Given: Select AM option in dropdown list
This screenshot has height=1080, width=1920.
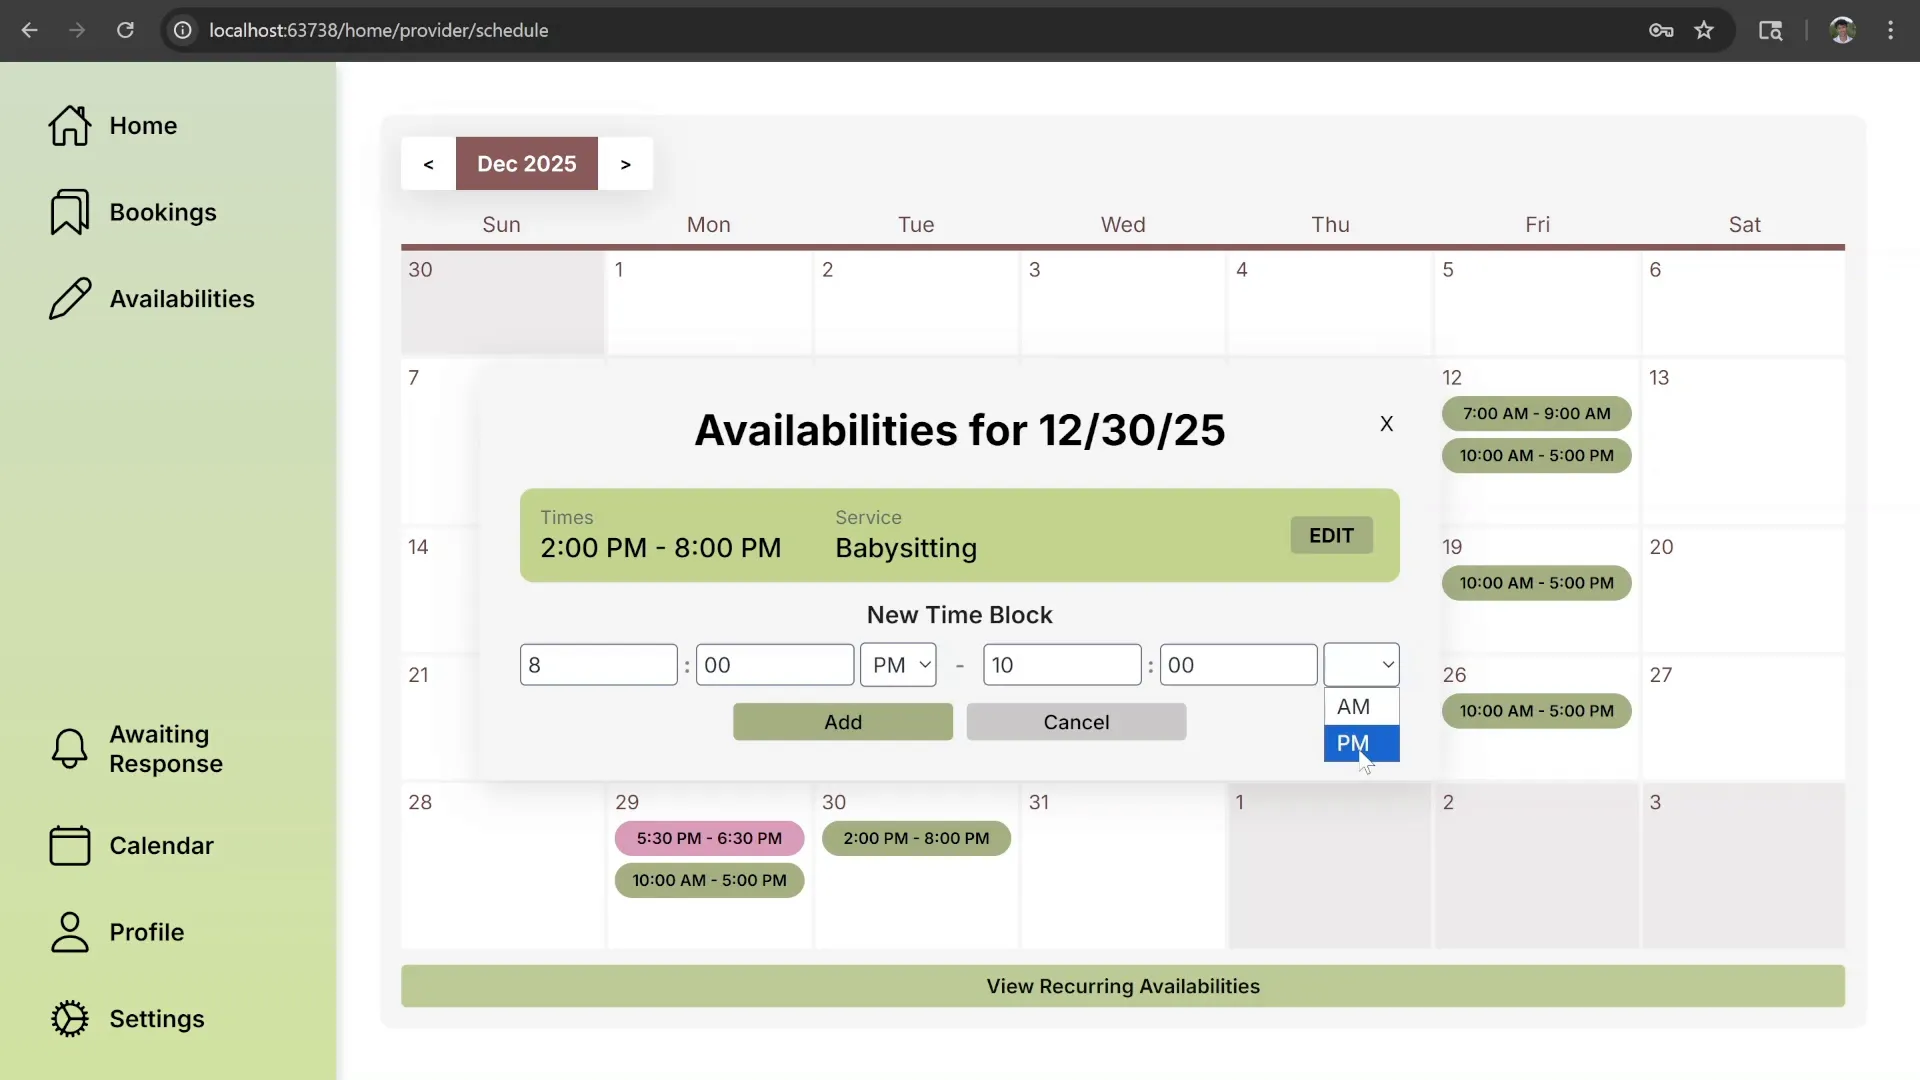Looking at the screenshot, I should coord(1361,707).
